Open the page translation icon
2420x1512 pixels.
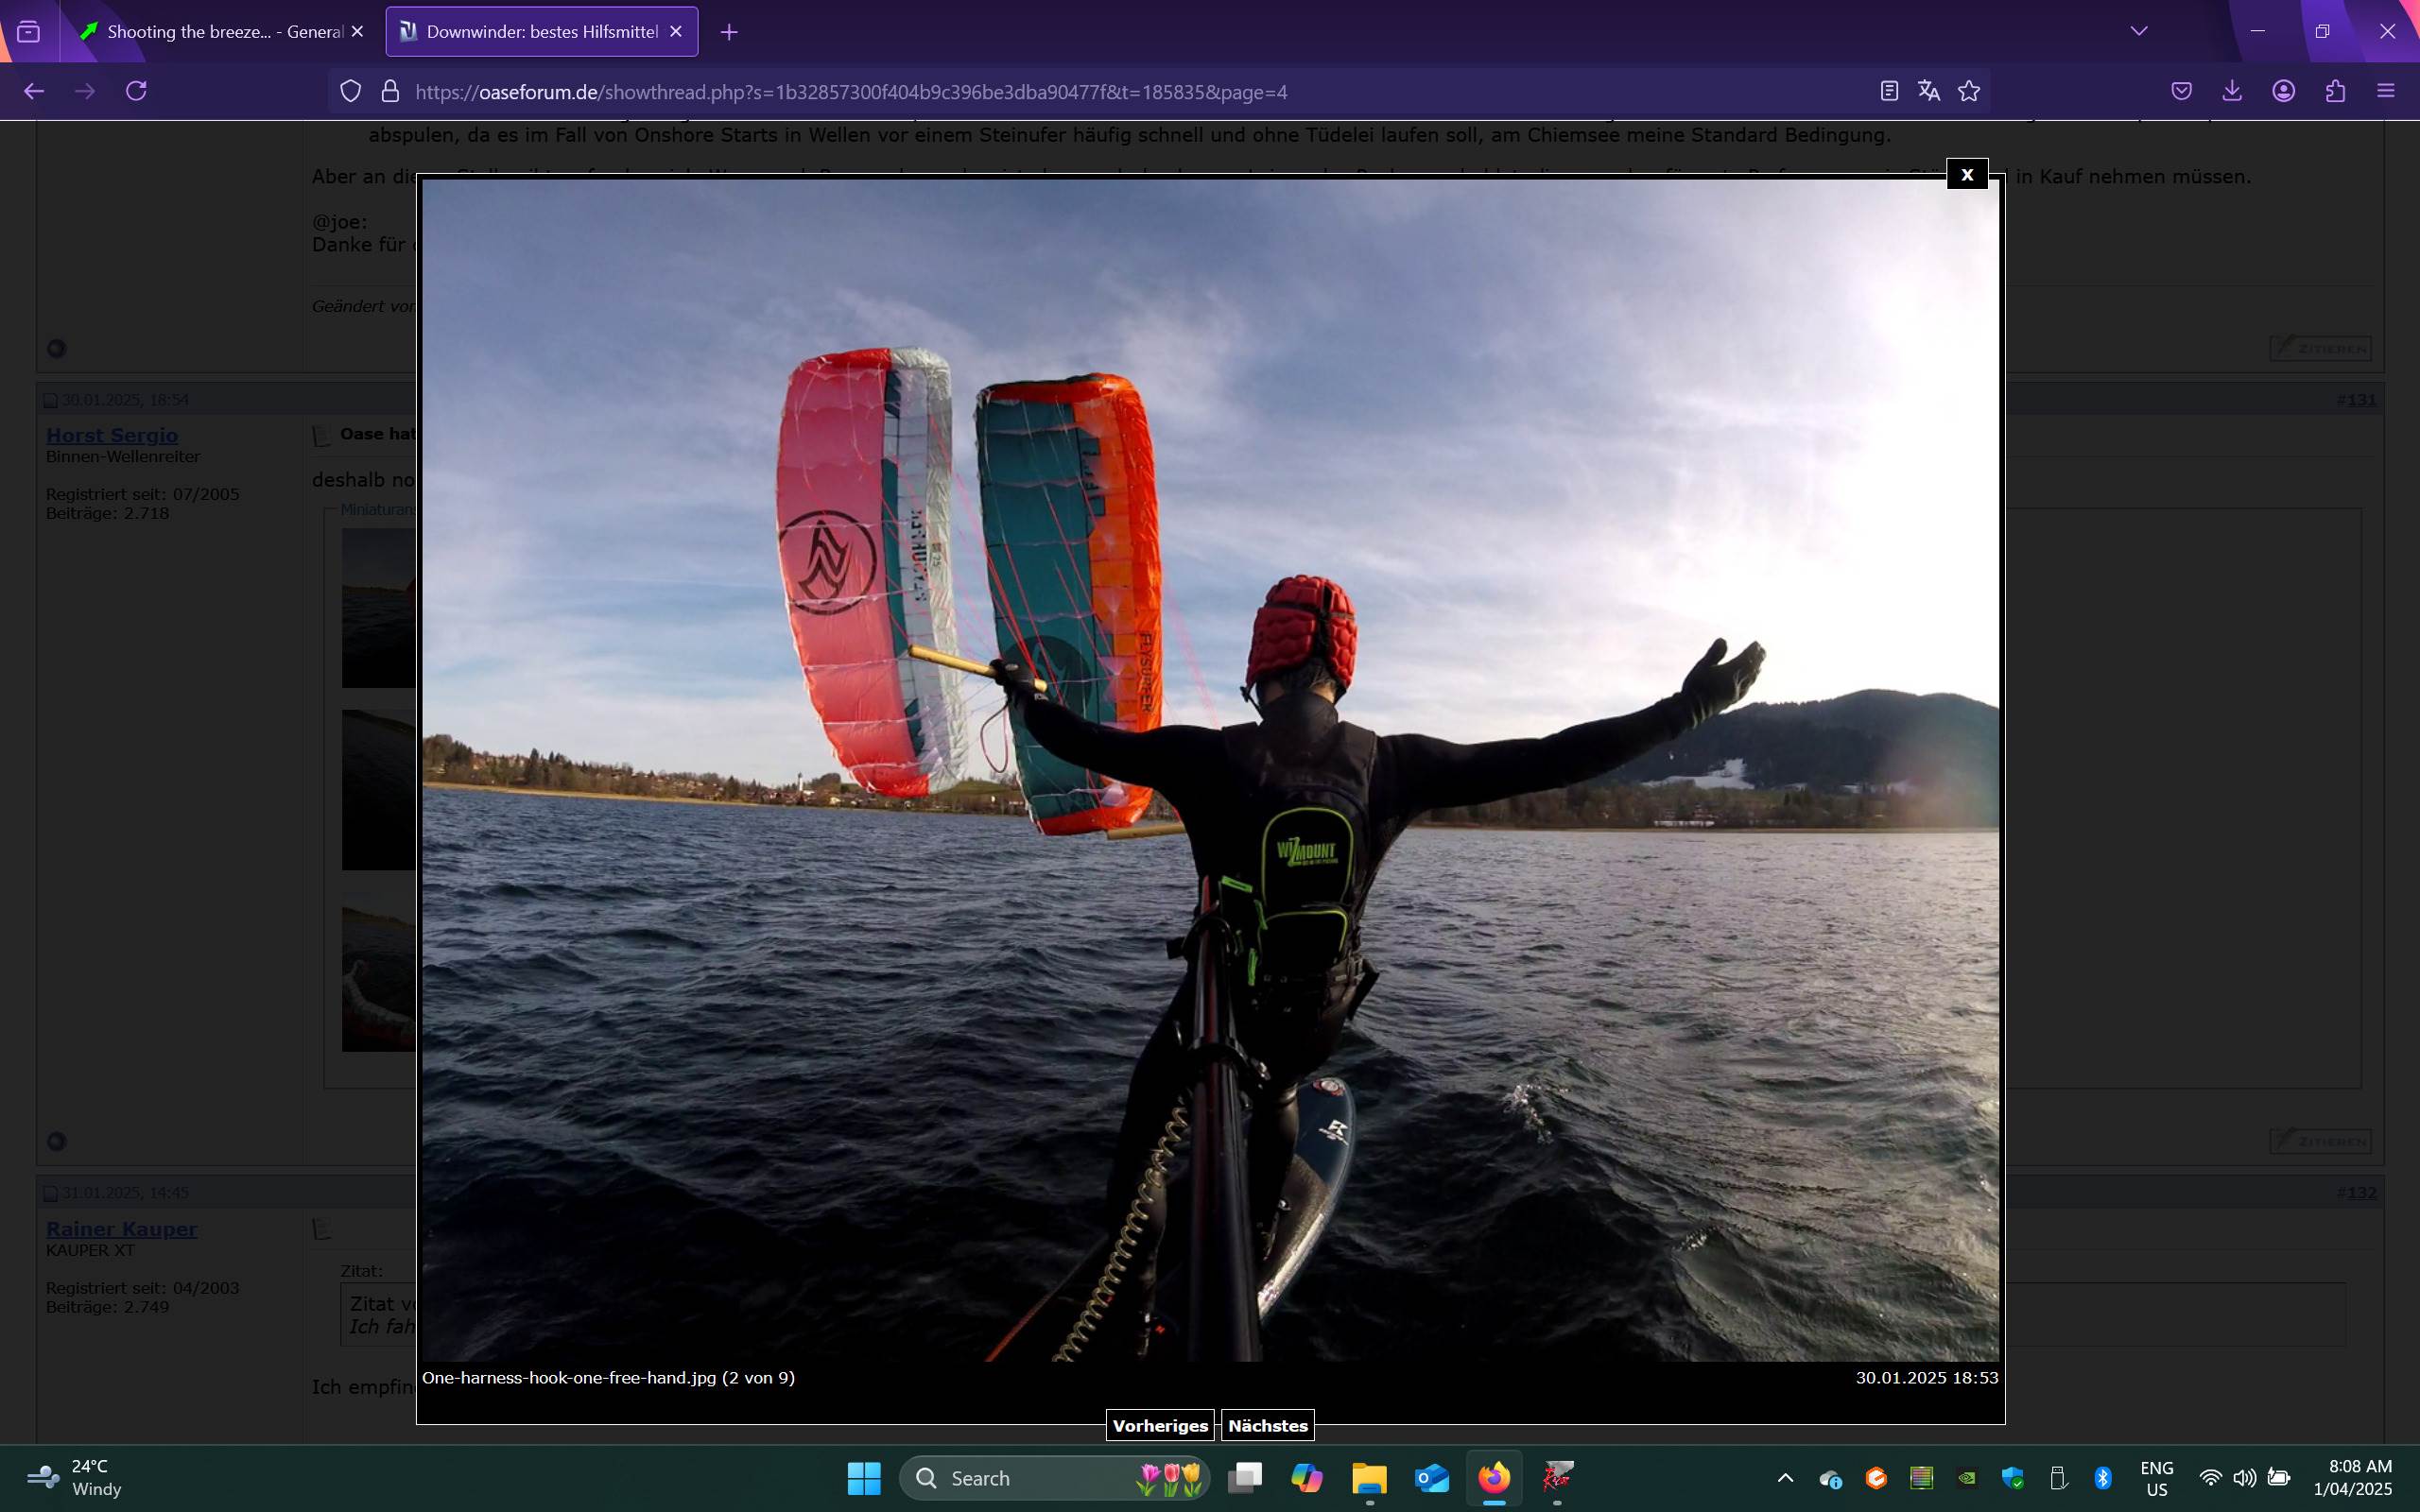pos(1928,91)
